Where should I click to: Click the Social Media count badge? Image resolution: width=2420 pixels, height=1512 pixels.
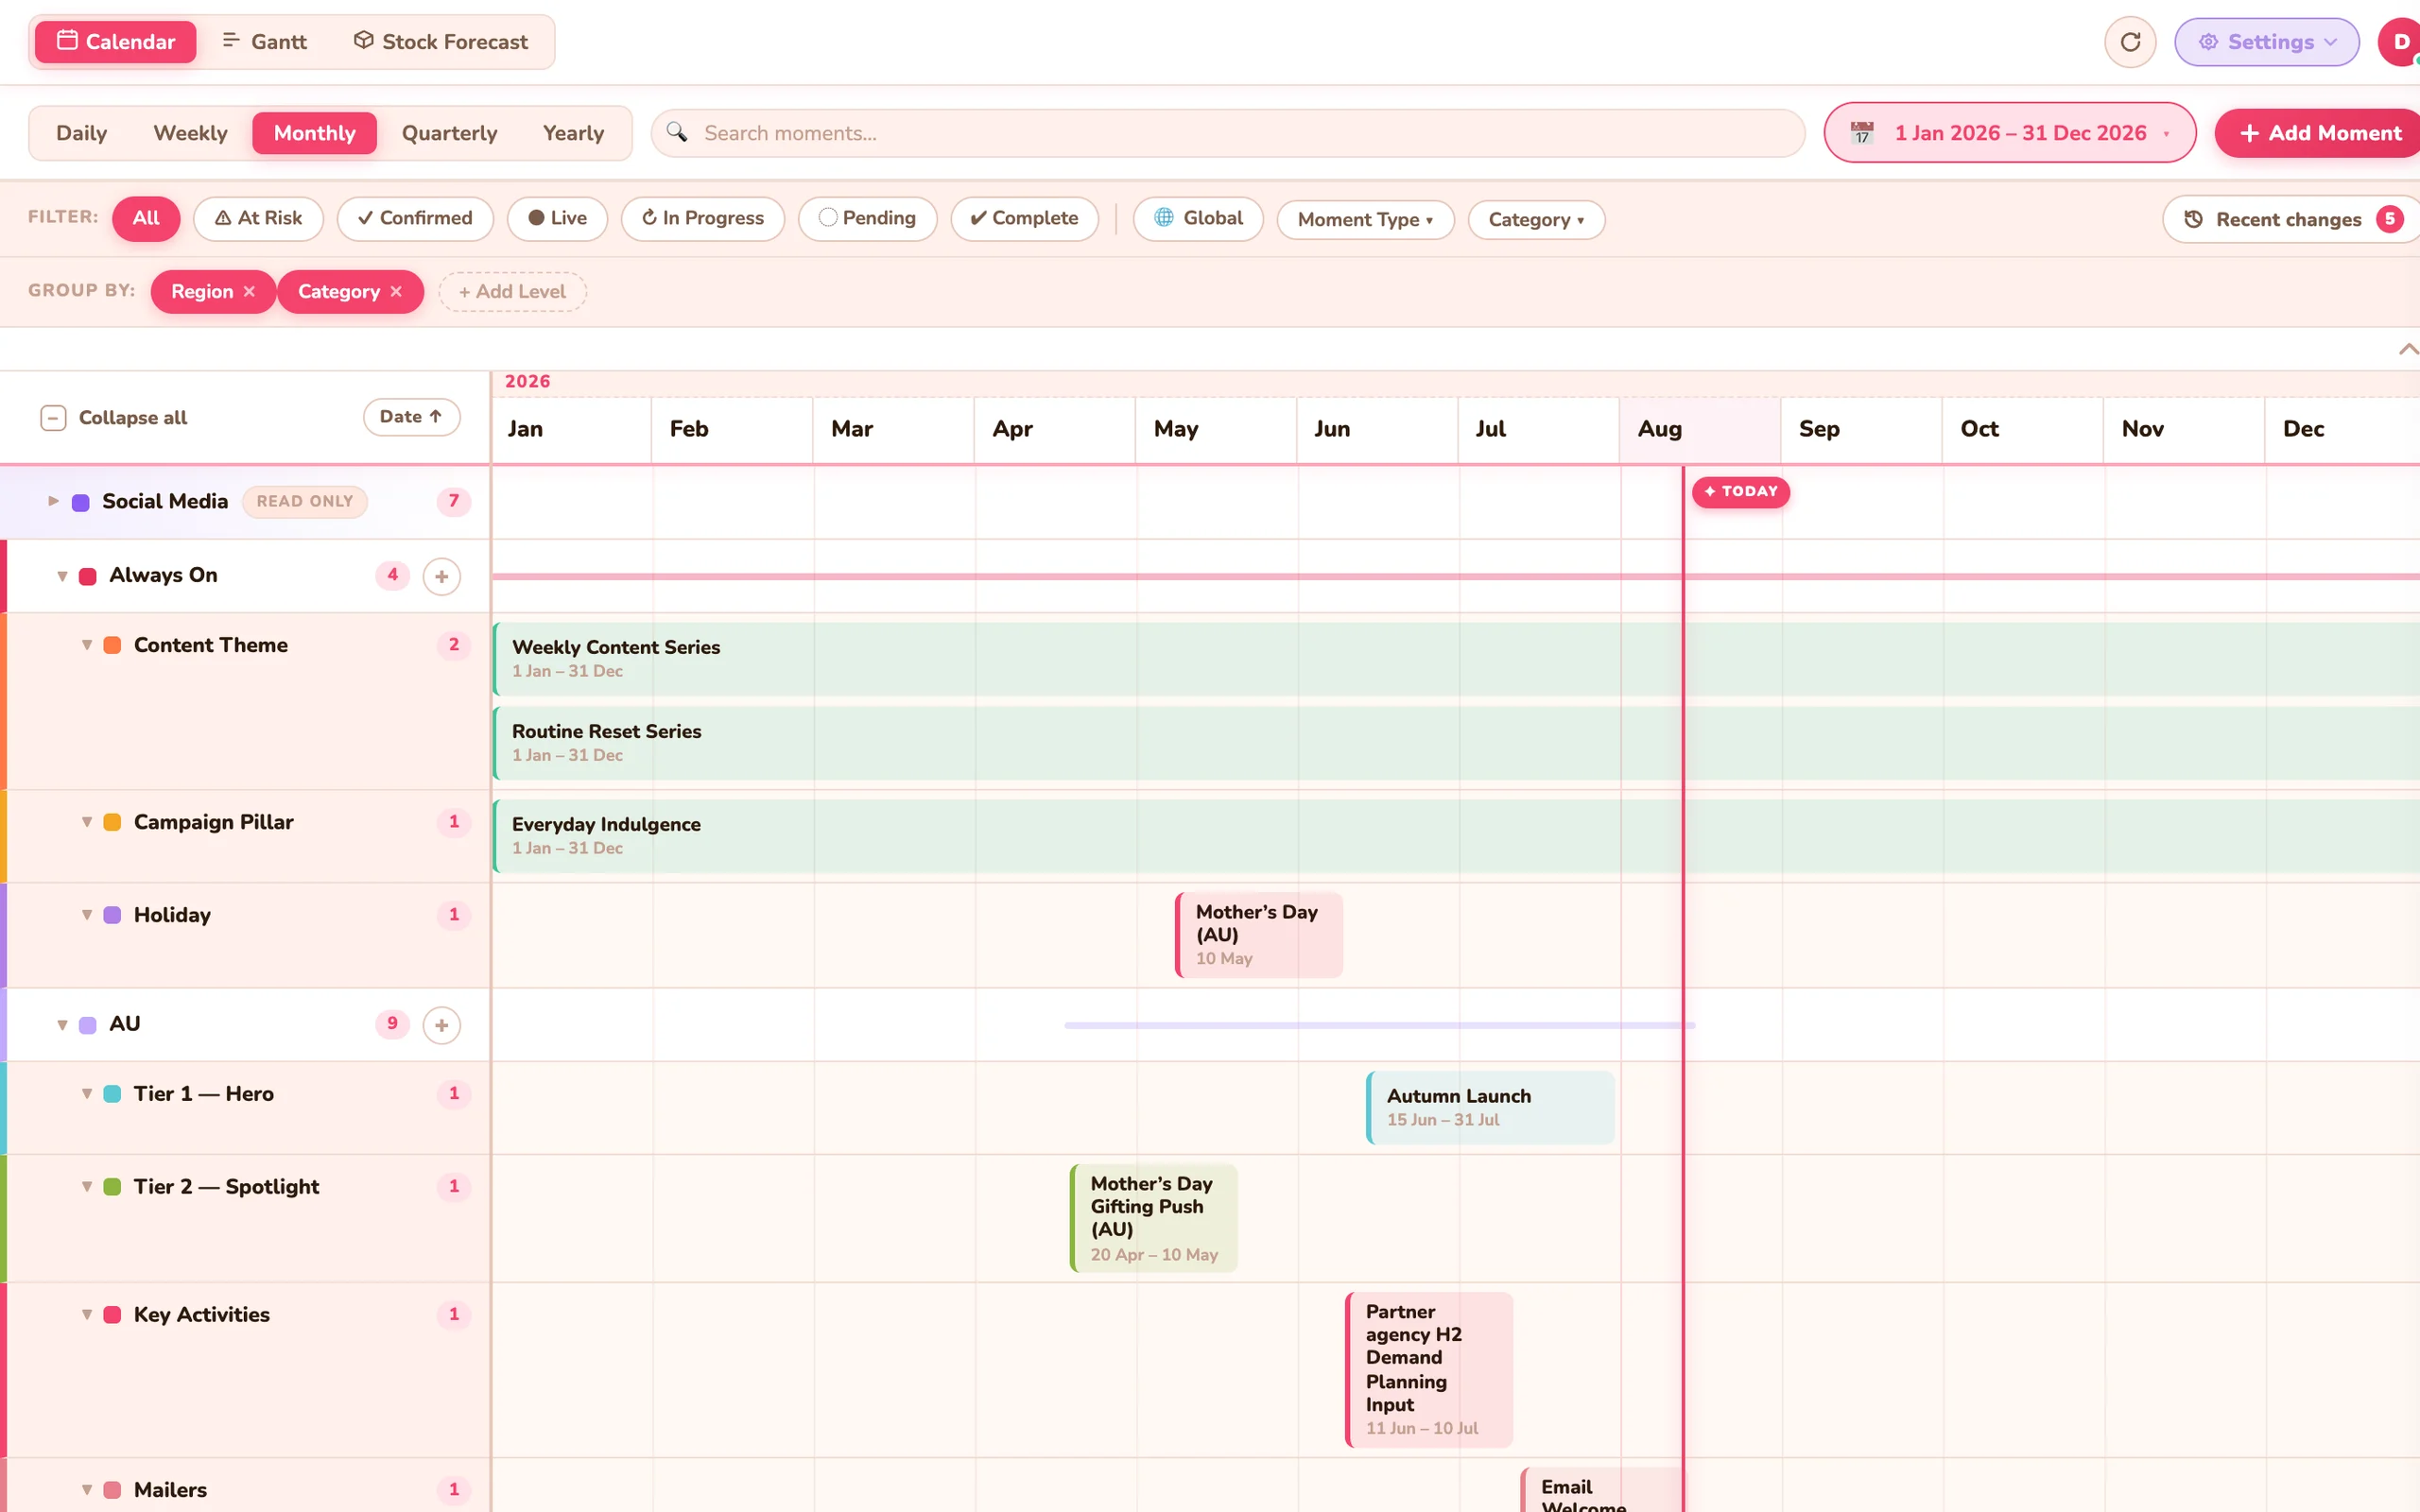[x=453, y=501]
